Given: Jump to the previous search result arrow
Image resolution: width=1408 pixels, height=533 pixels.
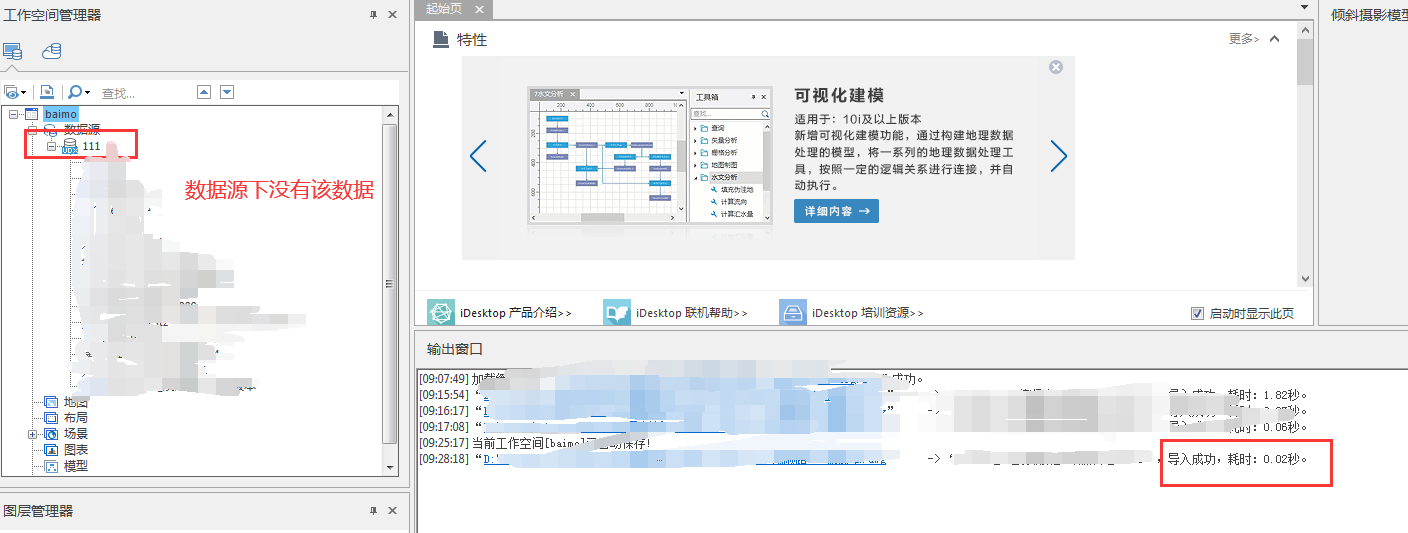Looking at the screenshot, I should (204, 92).
